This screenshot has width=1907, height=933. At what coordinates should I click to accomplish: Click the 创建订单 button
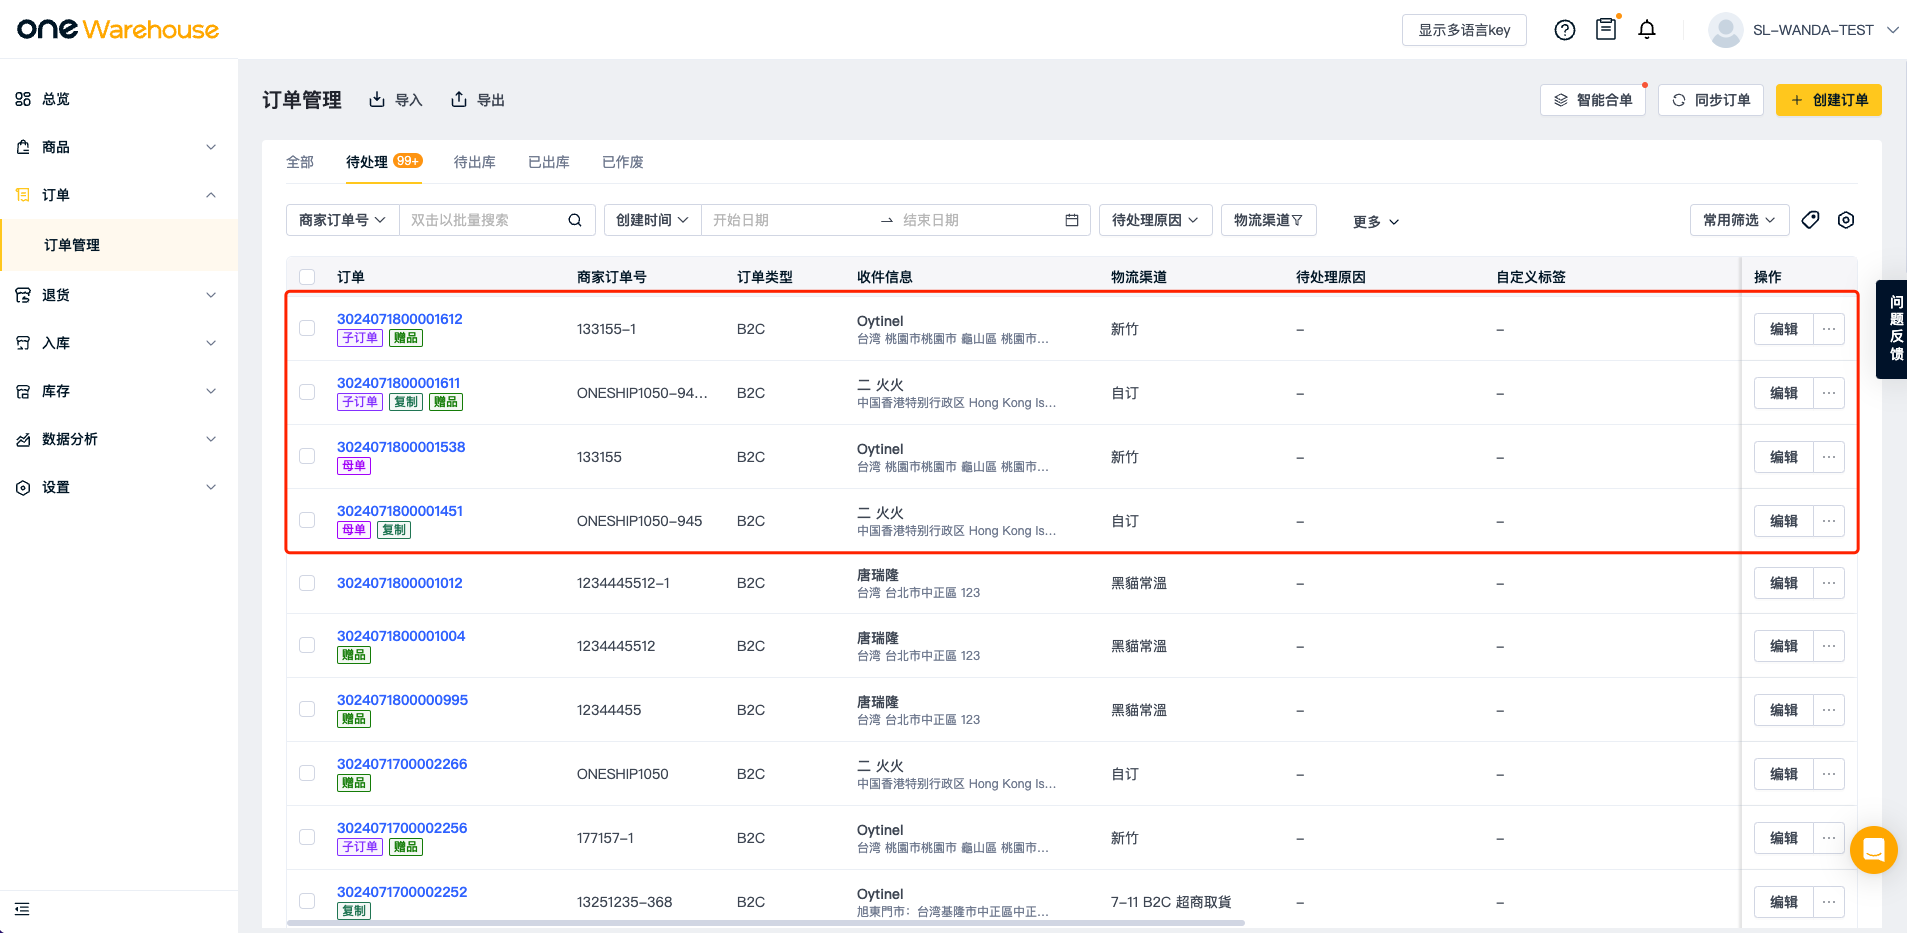1828,100
